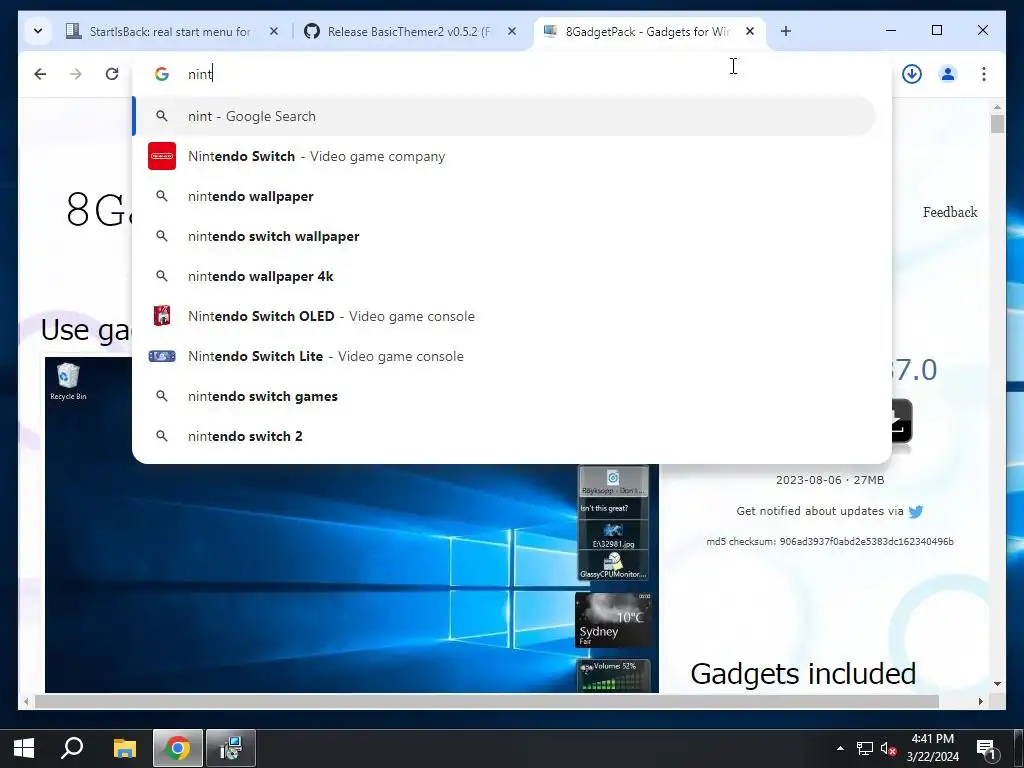Close the BasicThemer2 GitHub tab
The image size is (1024, 768).
coord(512,31)
